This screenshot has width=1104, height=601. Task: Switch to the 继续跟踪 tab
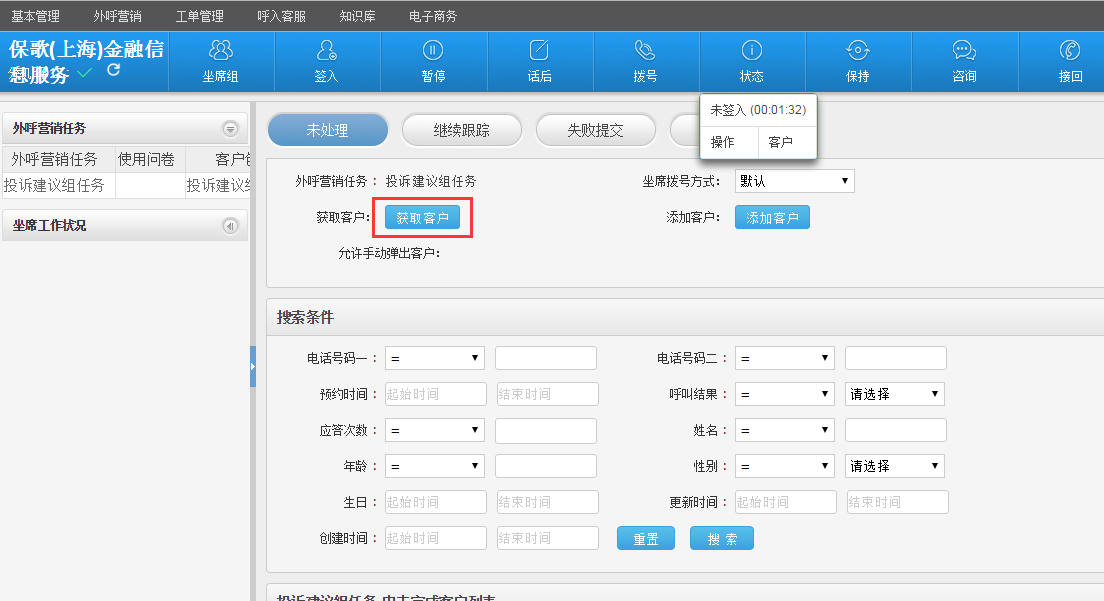point(461,130)
